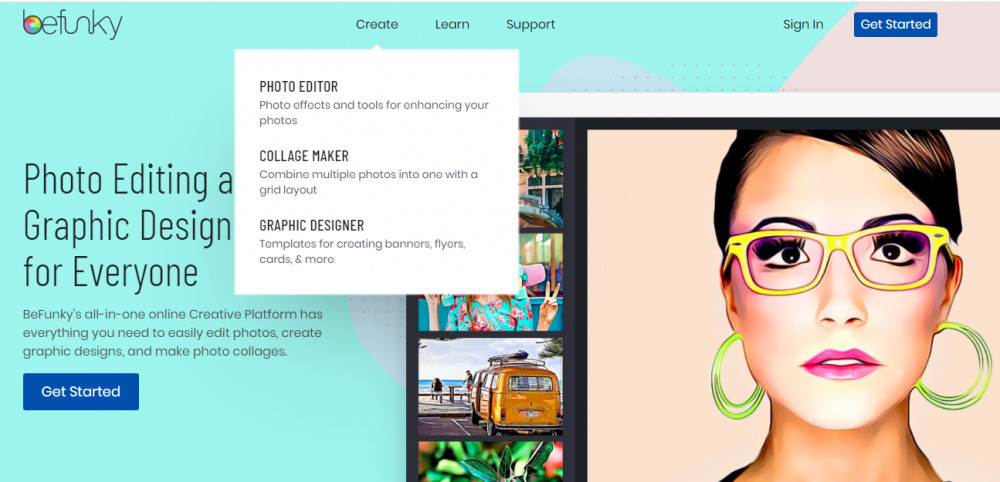Select Collage Maker from the menu
The height and width of the screenshot is (482, 1000).
[304, 156]
